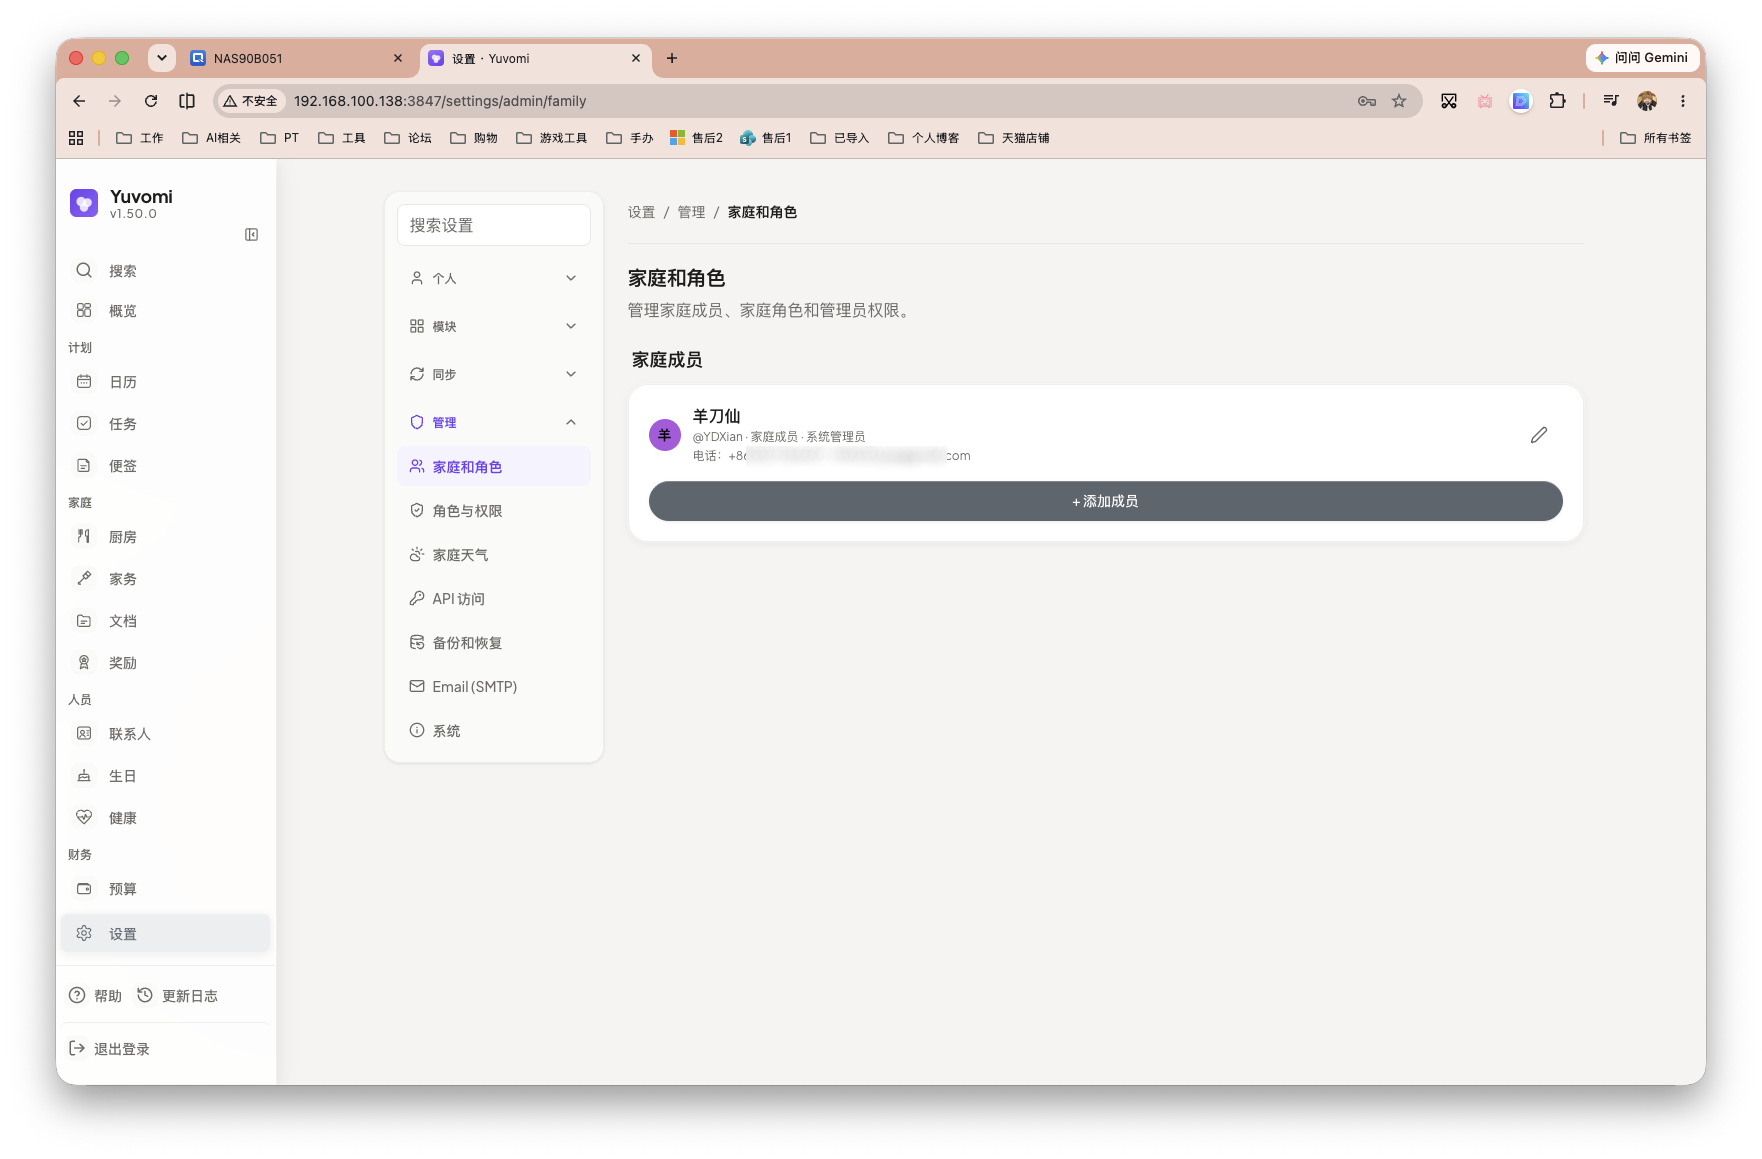Expand the 模块 settings section
The image size is (1762, 1159).
[x=494, y=326]
